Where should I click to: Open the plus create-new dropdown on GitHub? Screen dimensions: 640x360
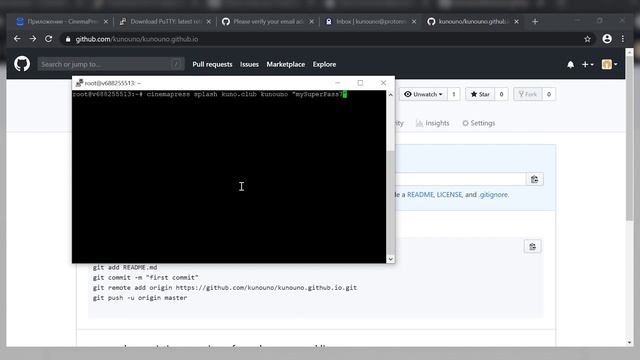[587, 64]
